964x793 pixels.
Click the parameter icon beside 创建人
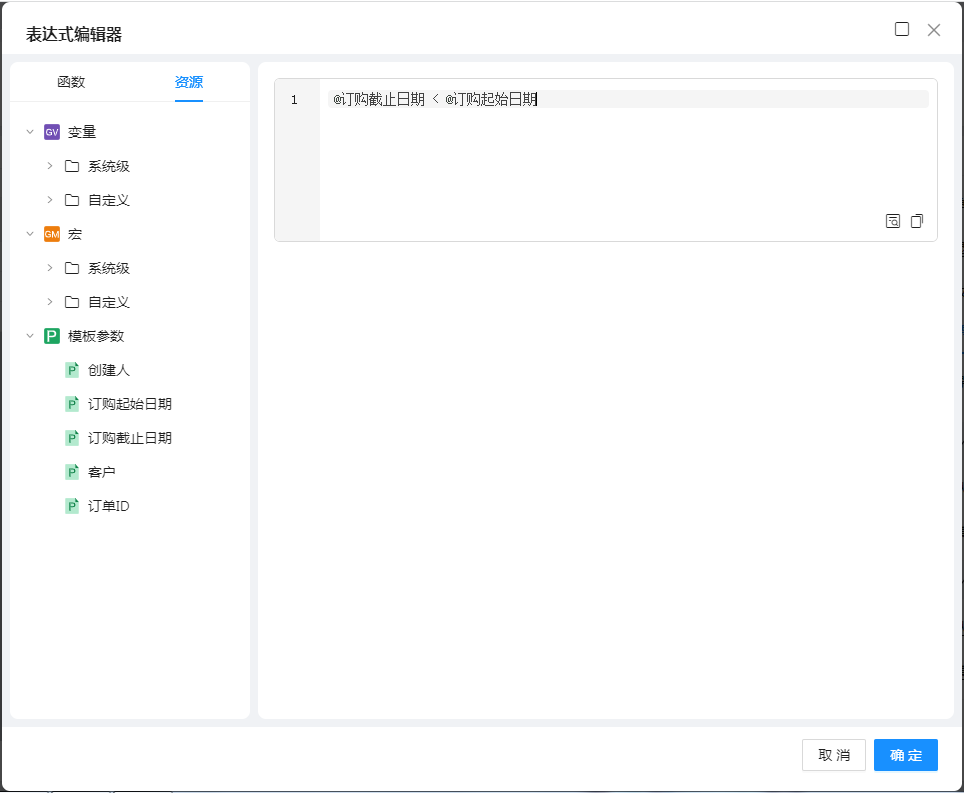click(x=72, y=370)
